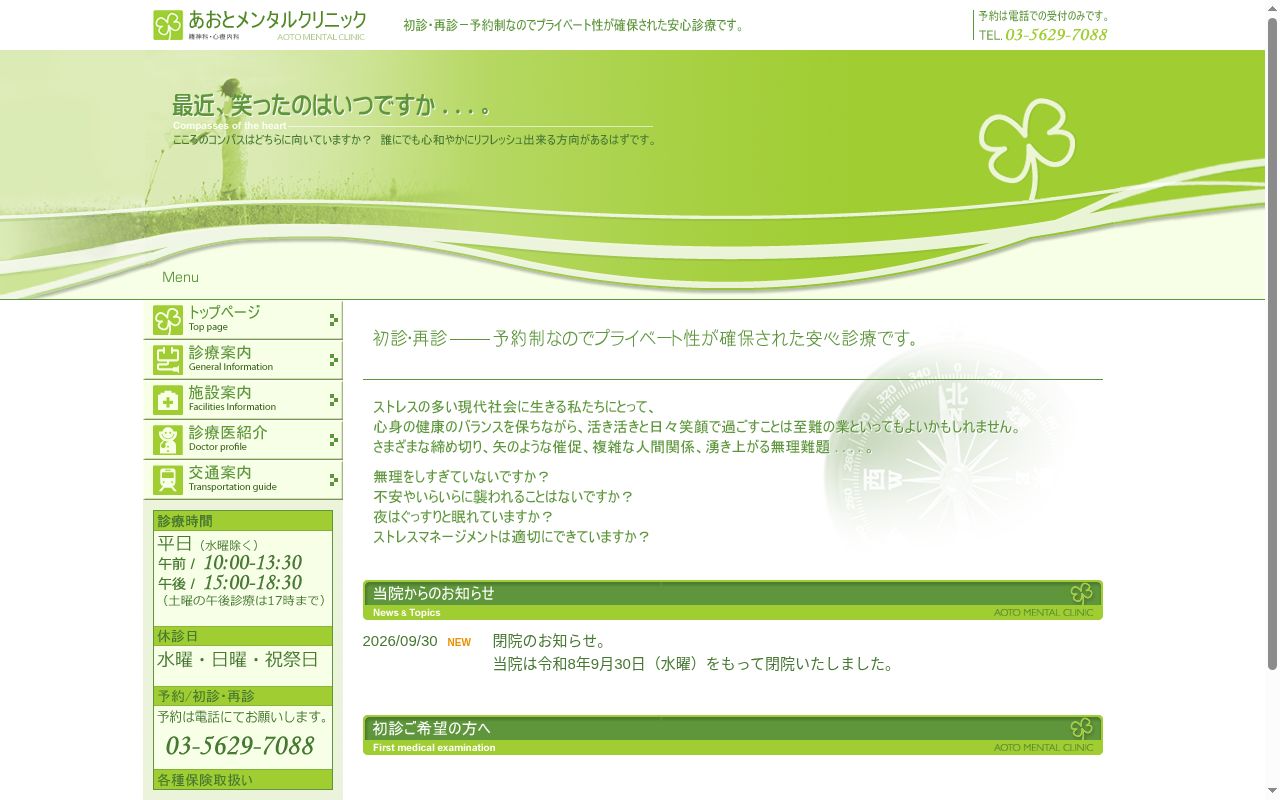Click 予約/初診・再診 sidebar heading
Viewport: 1280px width, 800px height.
pyautogui.click(x=243, y=696)
